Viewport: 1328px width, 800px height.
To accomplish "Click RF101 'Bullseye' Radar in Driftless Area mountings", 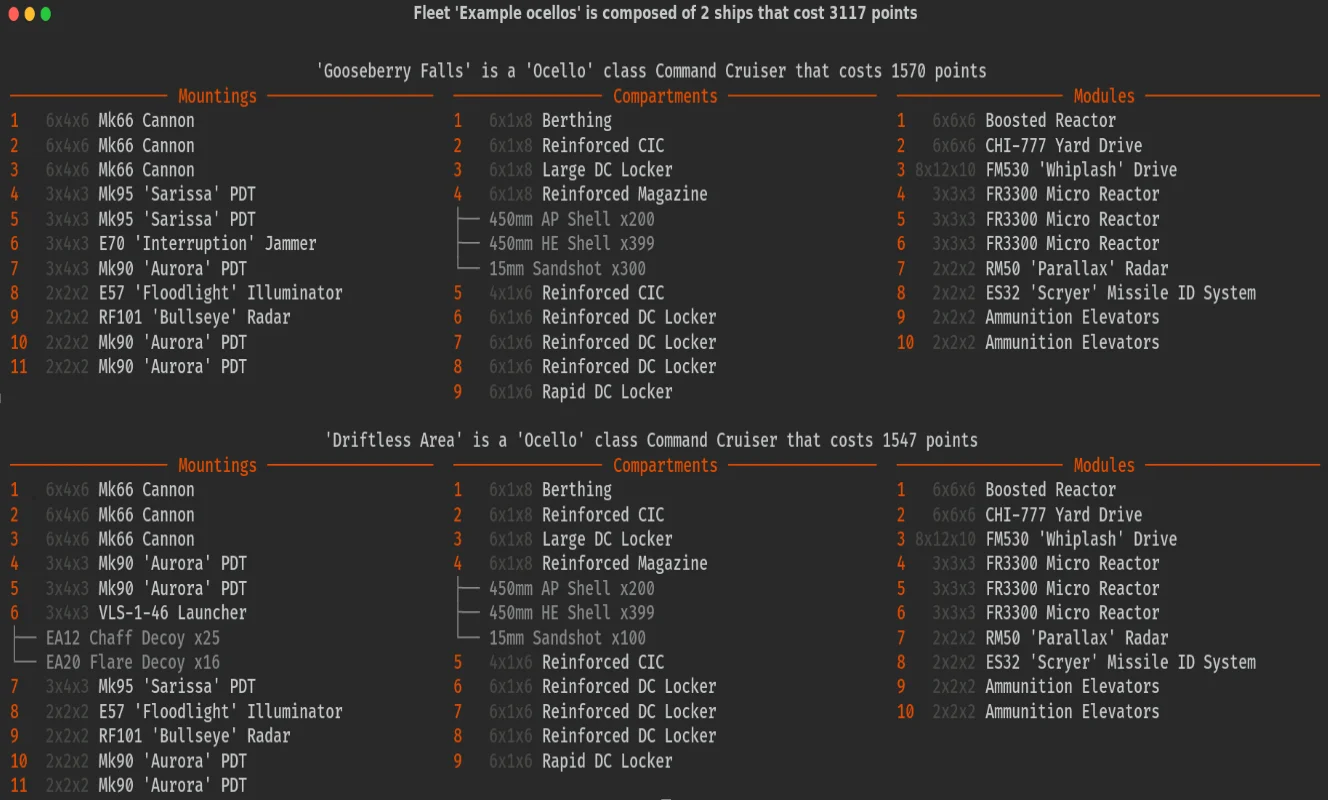I will click(194, 736).
